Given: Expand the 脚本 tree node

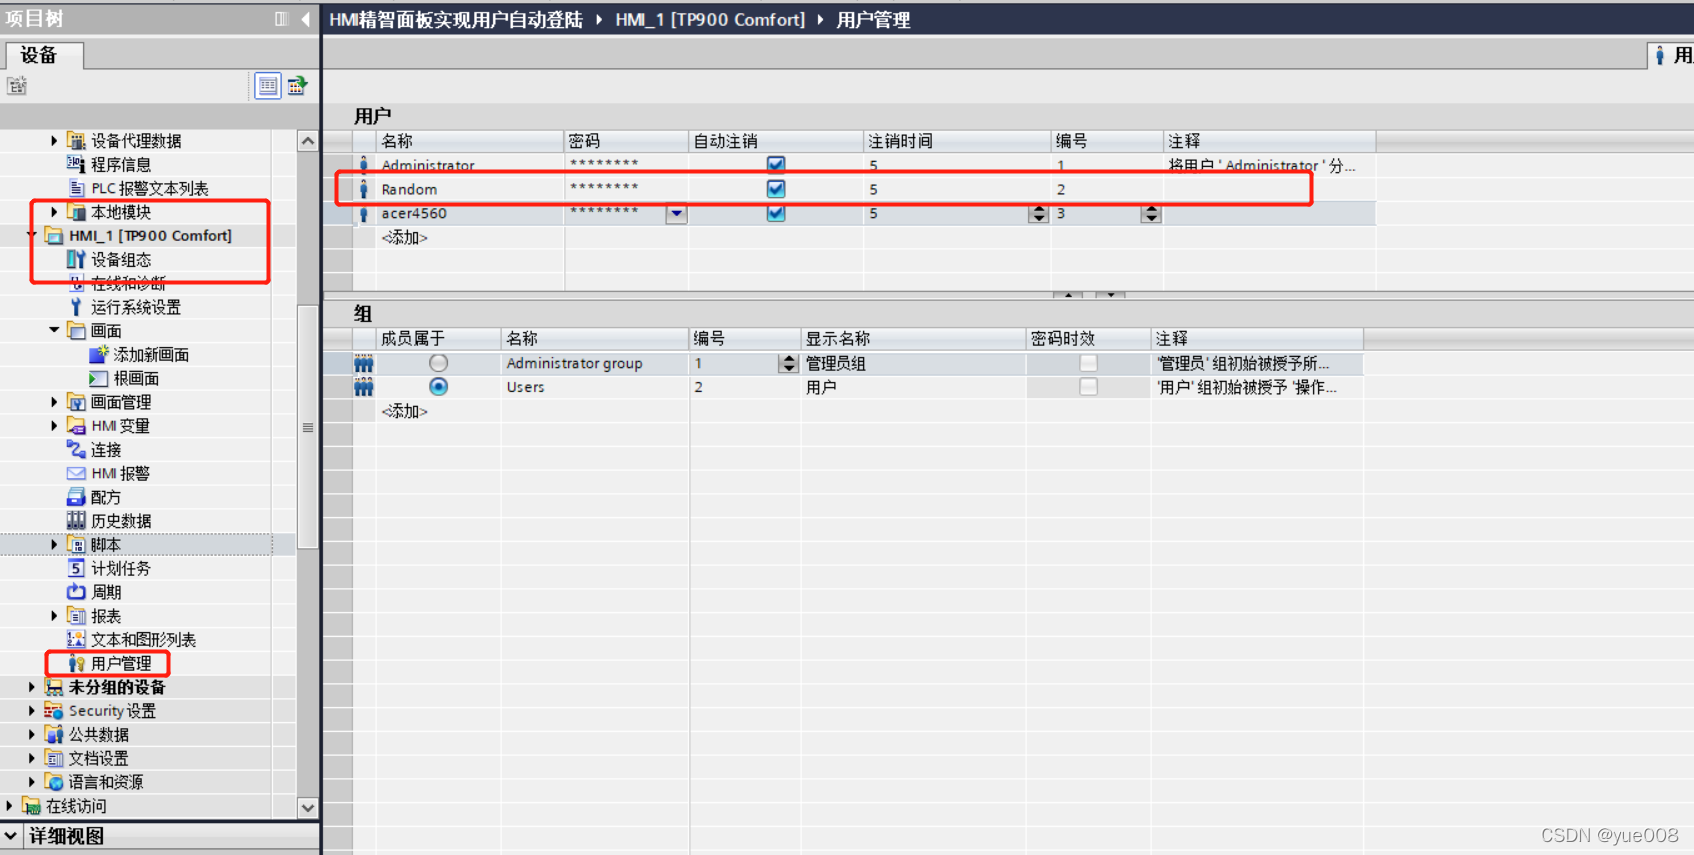Looking at the screenshot, I should tap(54, 545).
